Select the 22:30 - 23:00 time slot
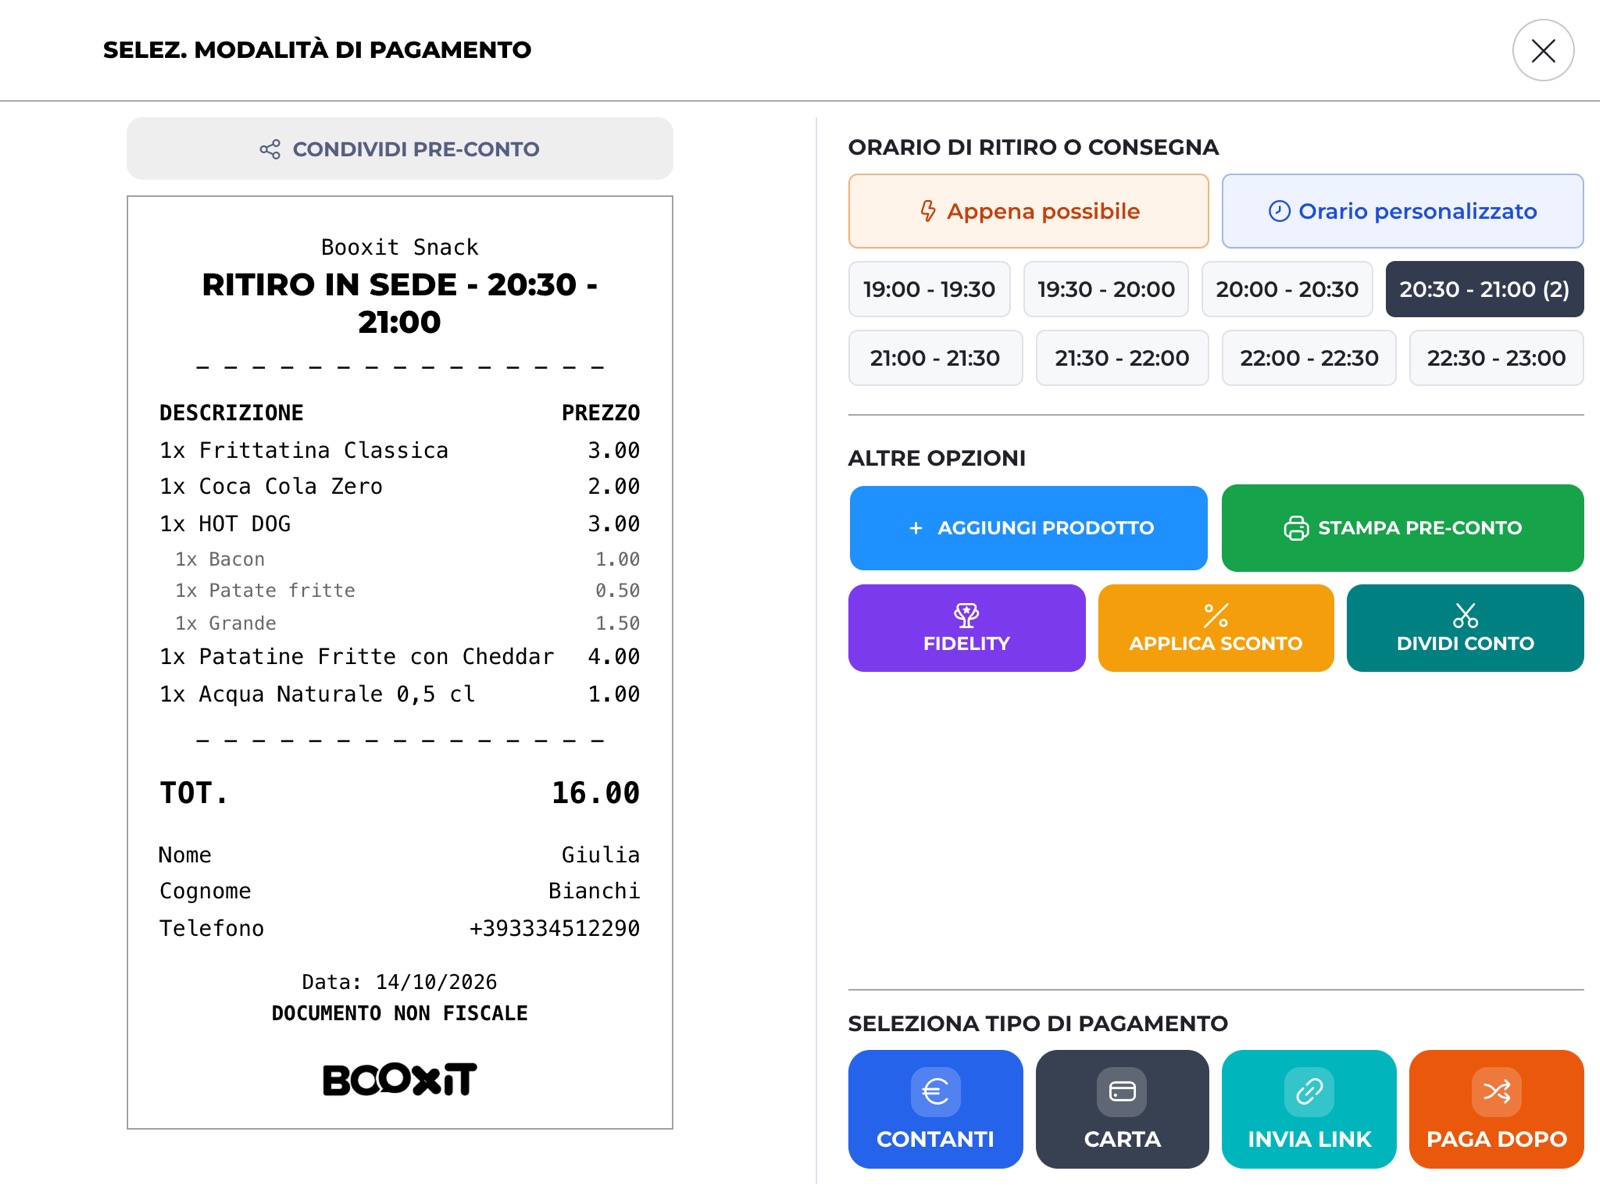The width and height of the screenshot is (1600, 1200). (x=1496, y=358)
